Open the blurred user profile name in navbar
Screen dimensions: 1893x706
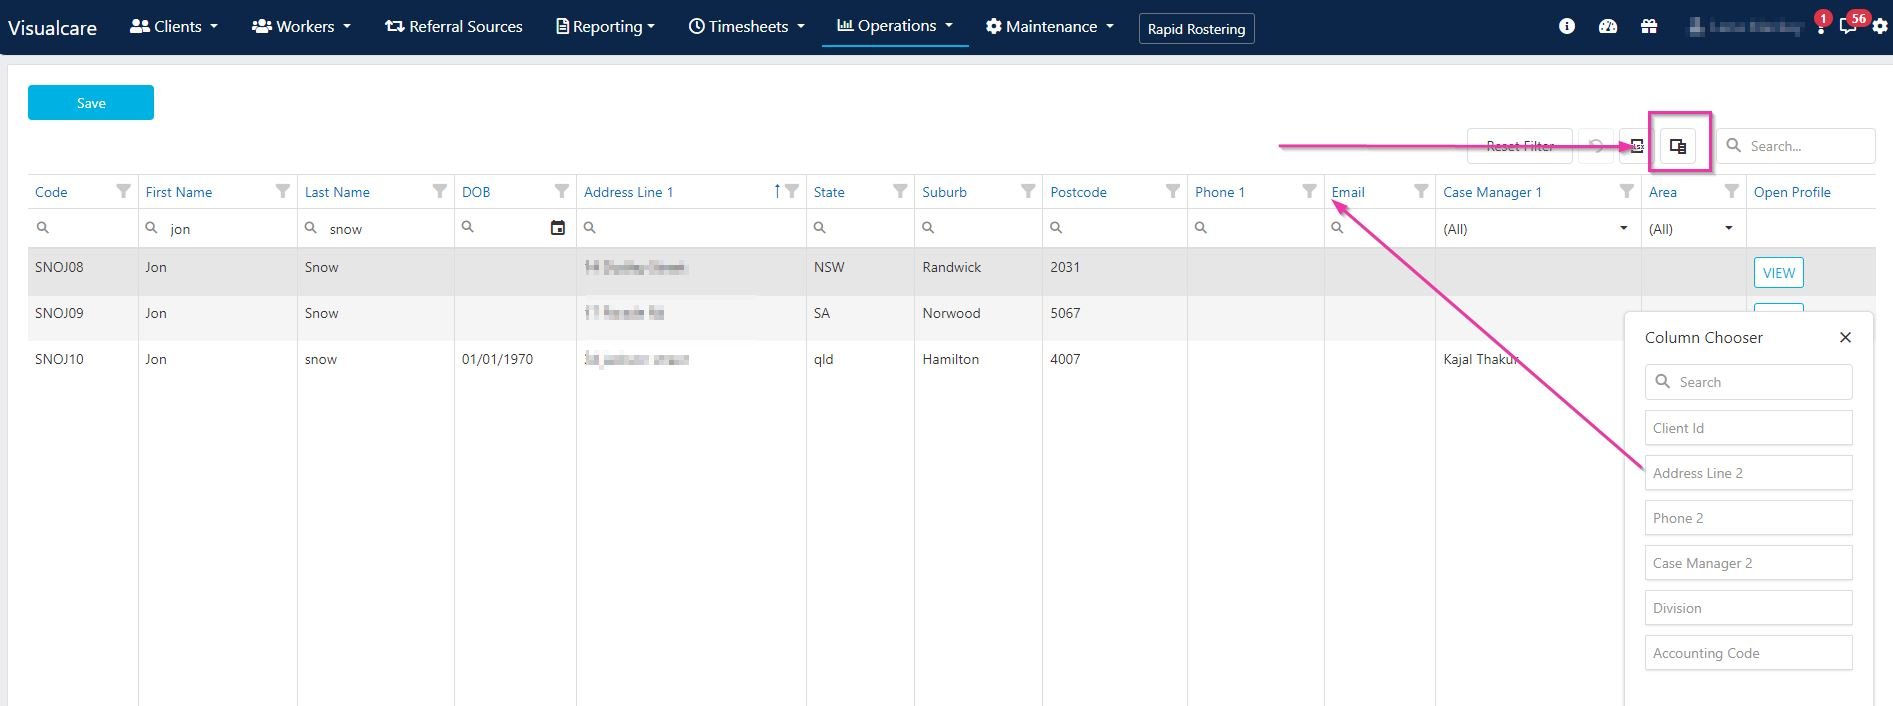(x=1746, y=27)
